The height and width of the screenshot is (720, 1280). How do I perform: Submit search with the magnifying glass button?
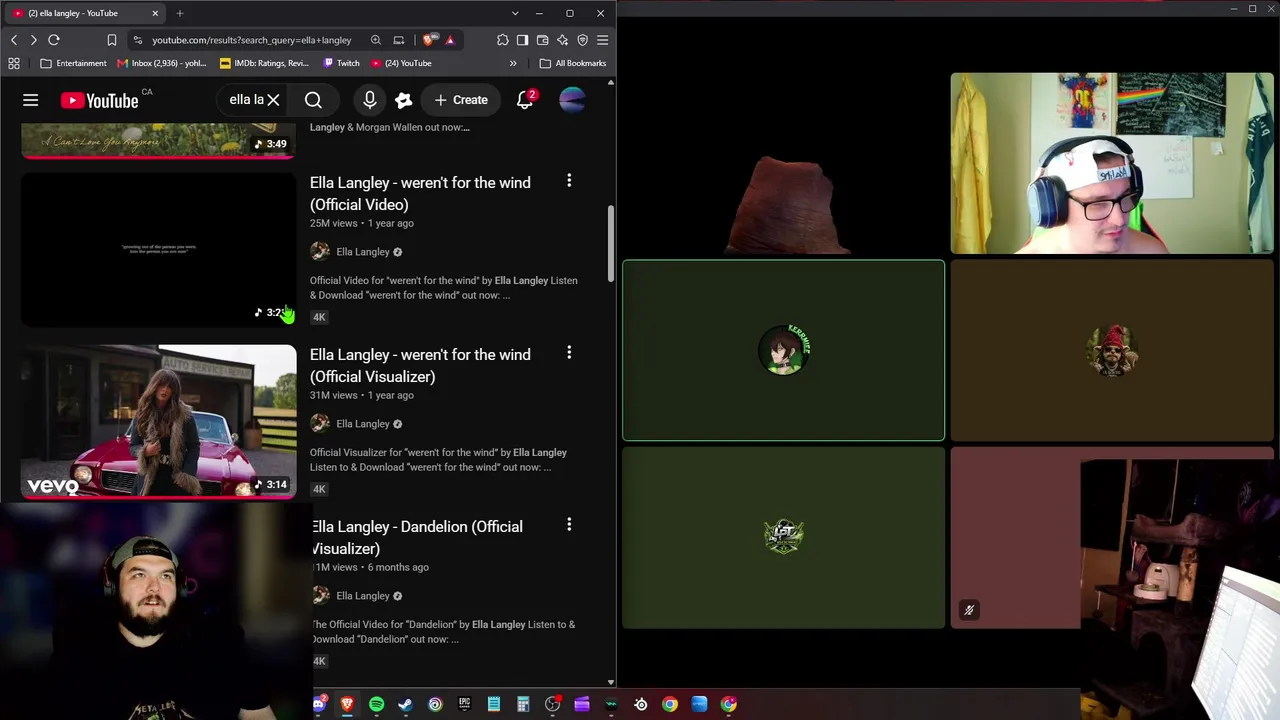pyautogui.click(x=313, y=100)
